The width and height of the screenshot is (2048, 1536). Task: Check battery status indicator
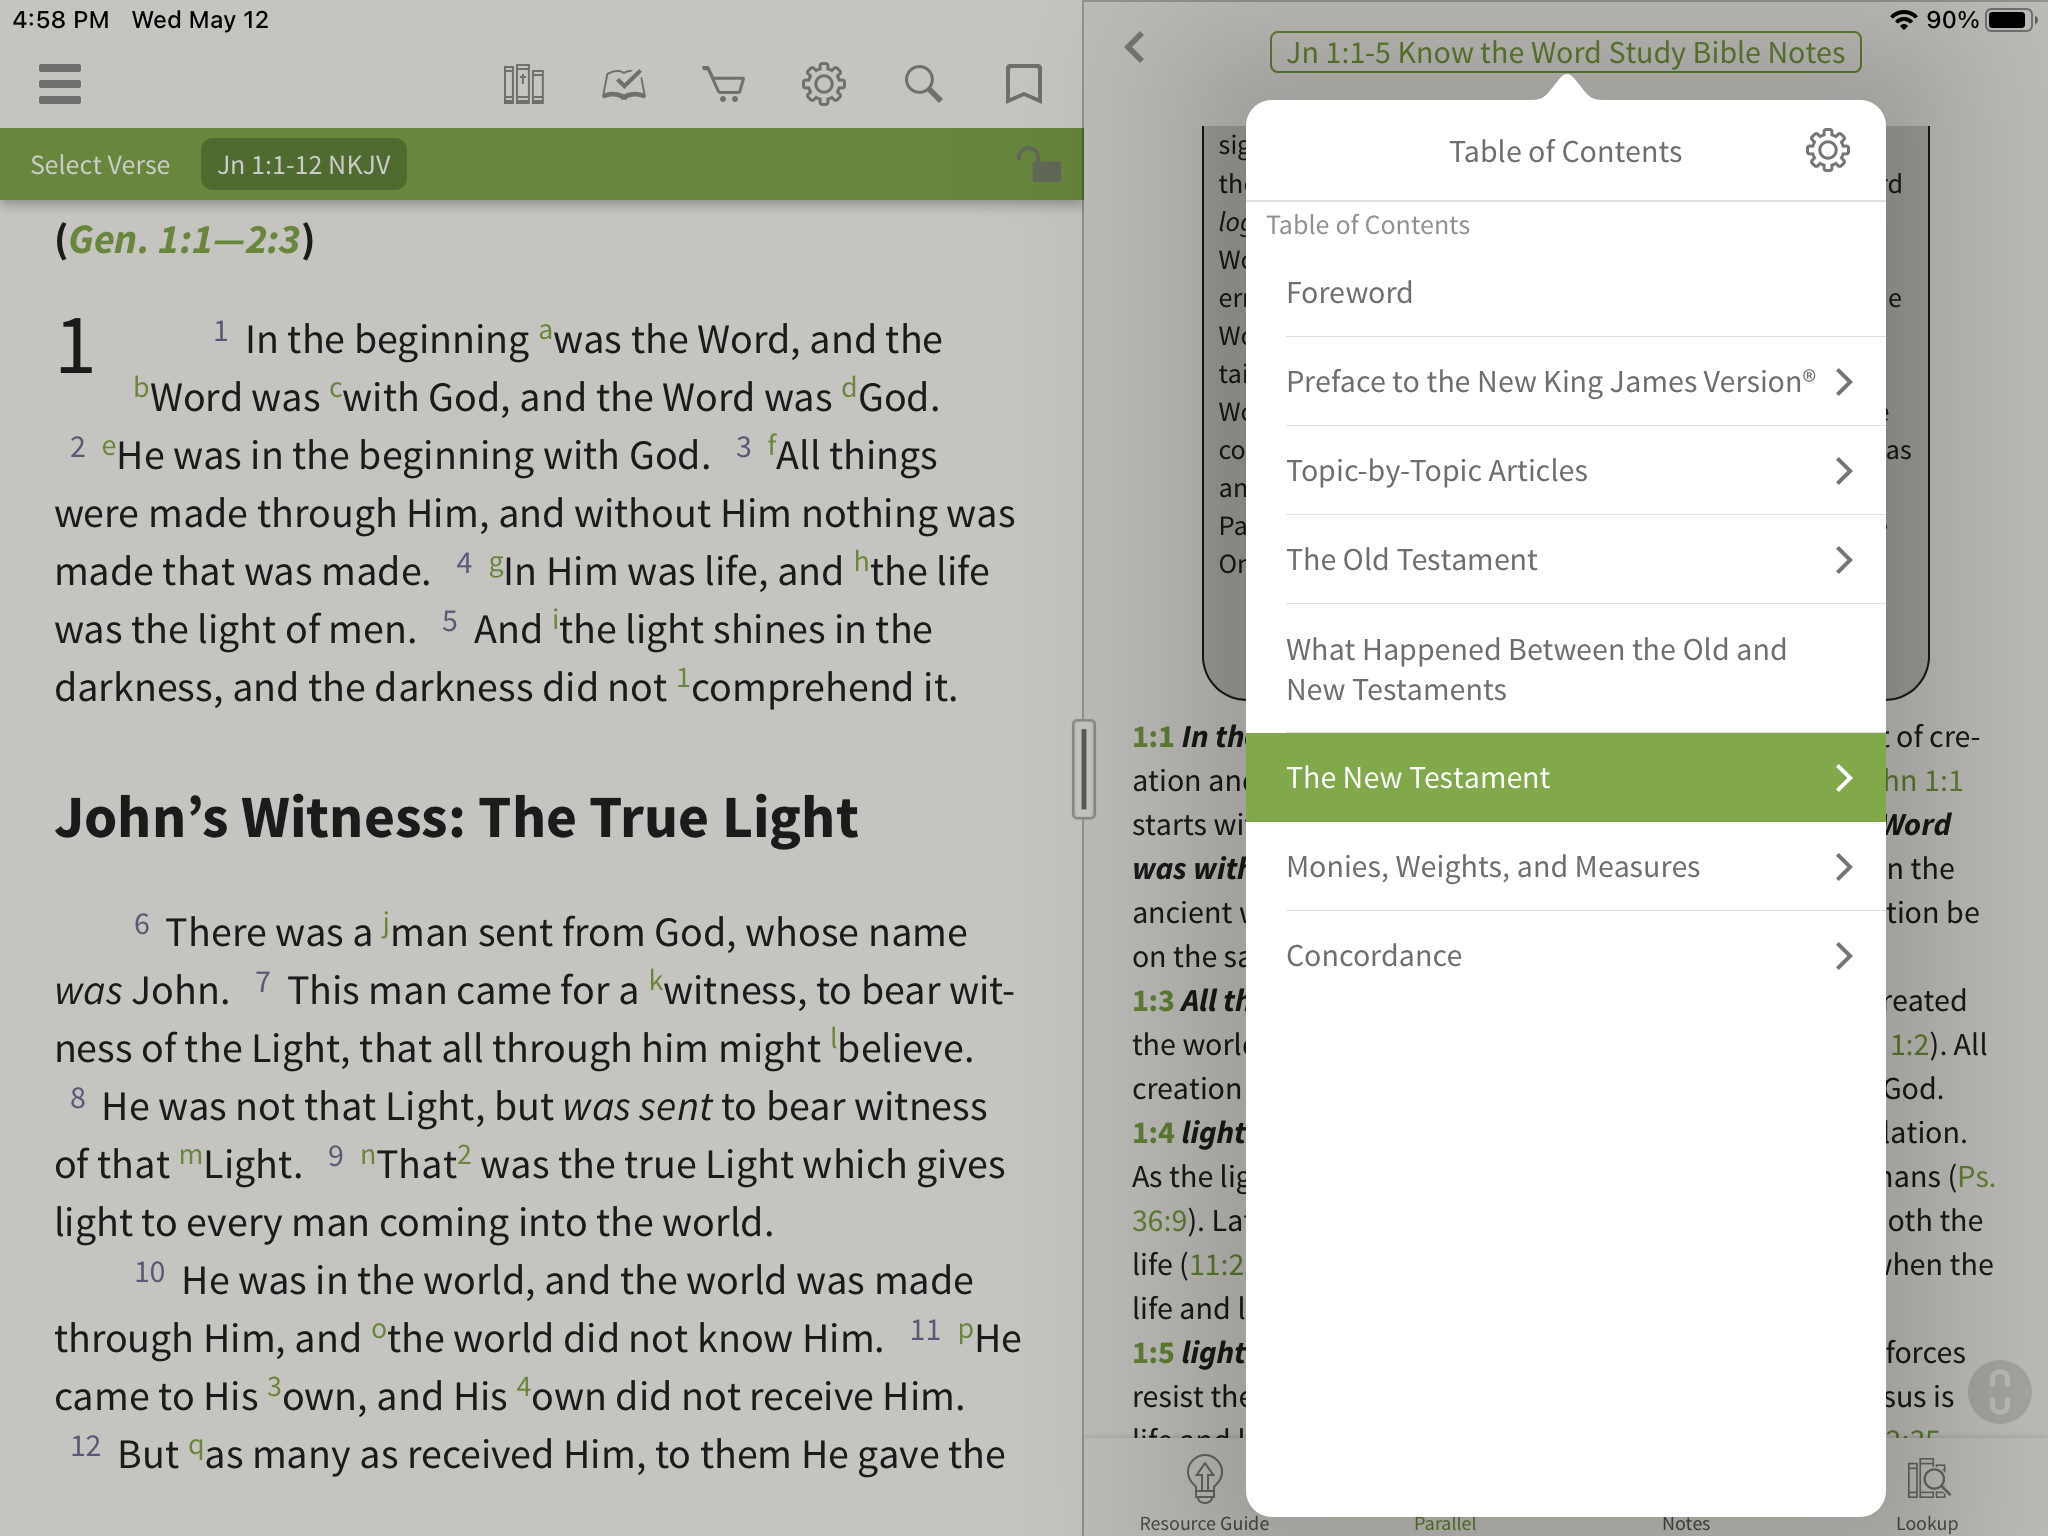[x=2010, y=20]
